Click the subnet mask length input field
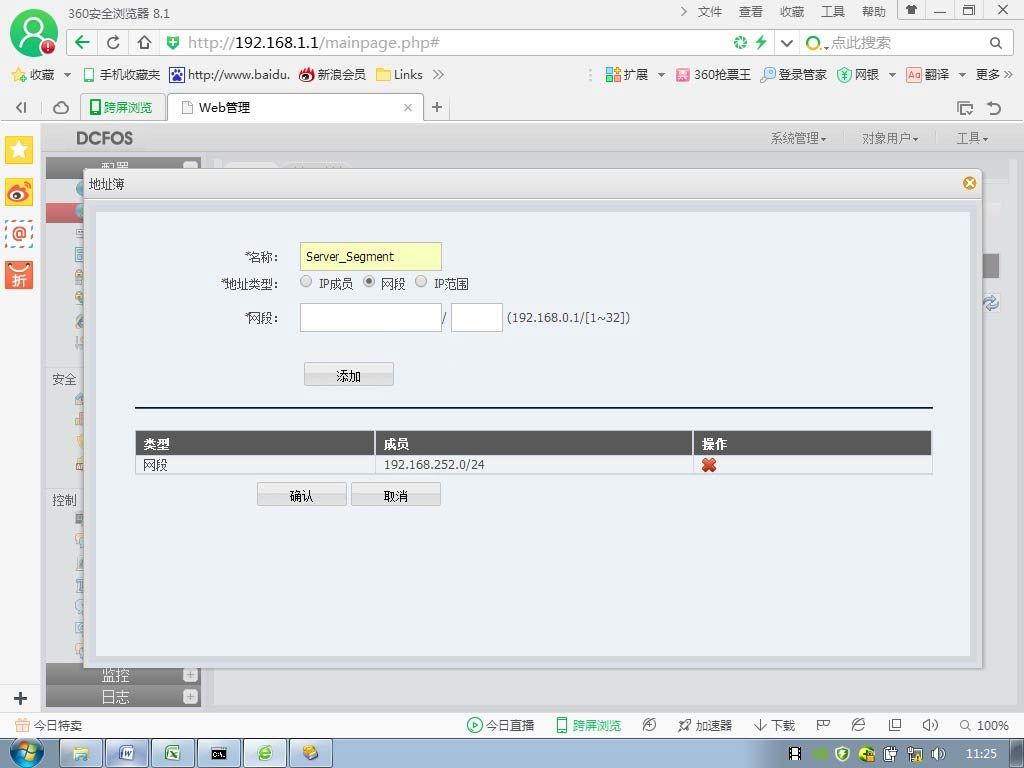 click(x=477, y=317)
